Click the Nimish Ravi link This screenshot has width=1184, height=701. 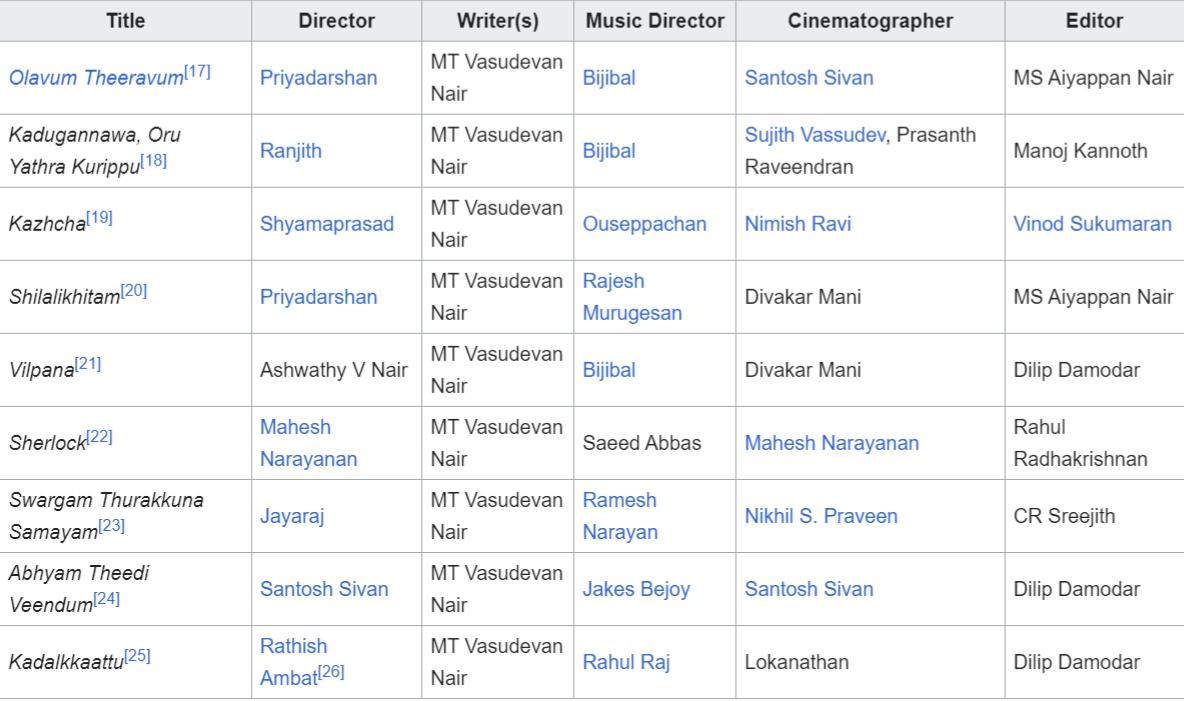click(797, 224)
